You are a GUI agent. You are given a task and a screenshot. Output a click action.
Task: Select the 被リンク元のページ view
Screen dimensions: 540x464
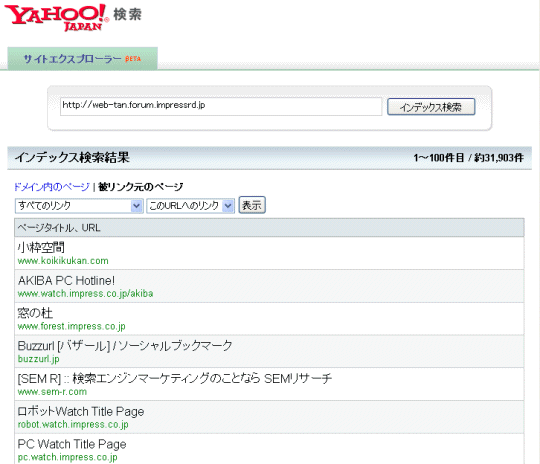point(141,187)
